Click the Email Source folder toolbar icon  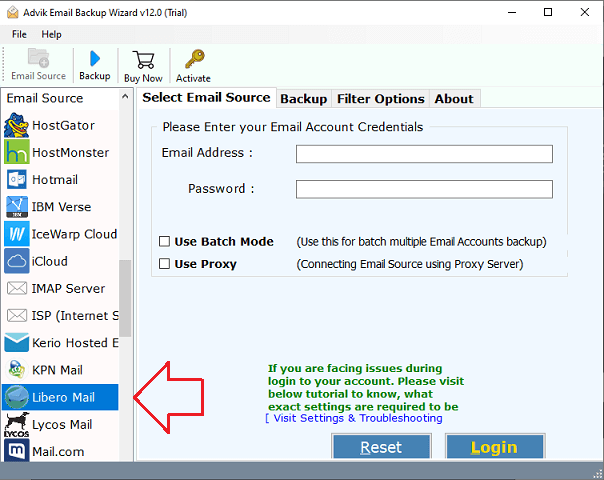click(38, 58)
